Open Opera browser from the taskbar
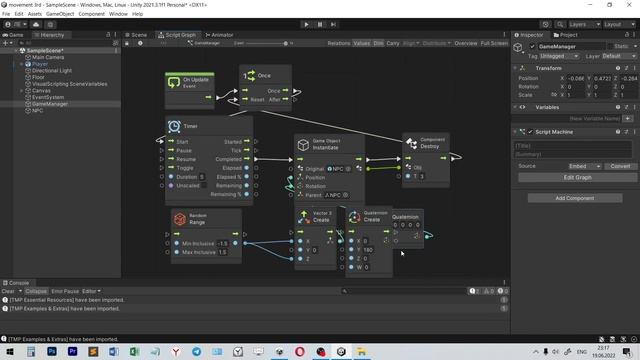The height and width of the screenshot is (360, 640). click(300, 351)
